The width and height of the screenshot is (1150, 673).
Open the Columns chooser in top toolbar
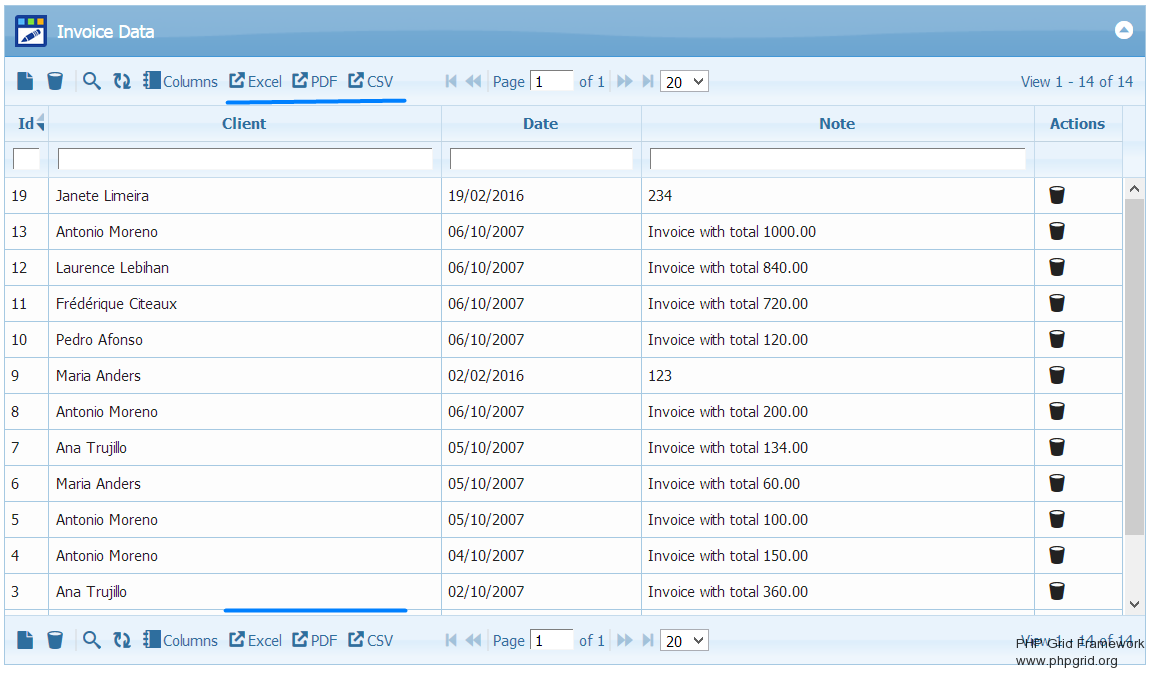coord(180,82)
